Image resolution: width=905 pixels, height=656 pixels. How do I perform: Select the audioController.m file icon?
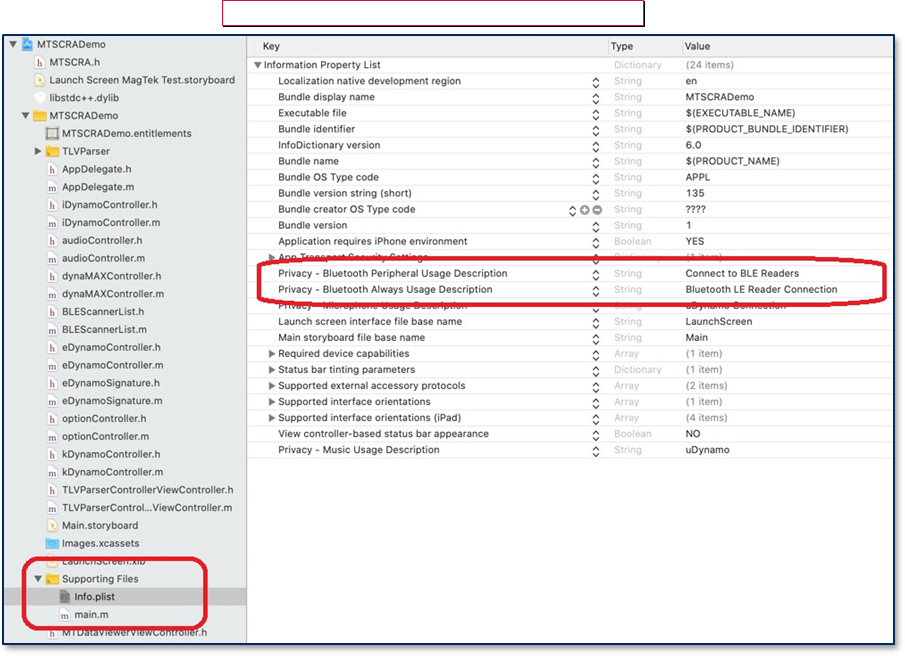(52, 258)
